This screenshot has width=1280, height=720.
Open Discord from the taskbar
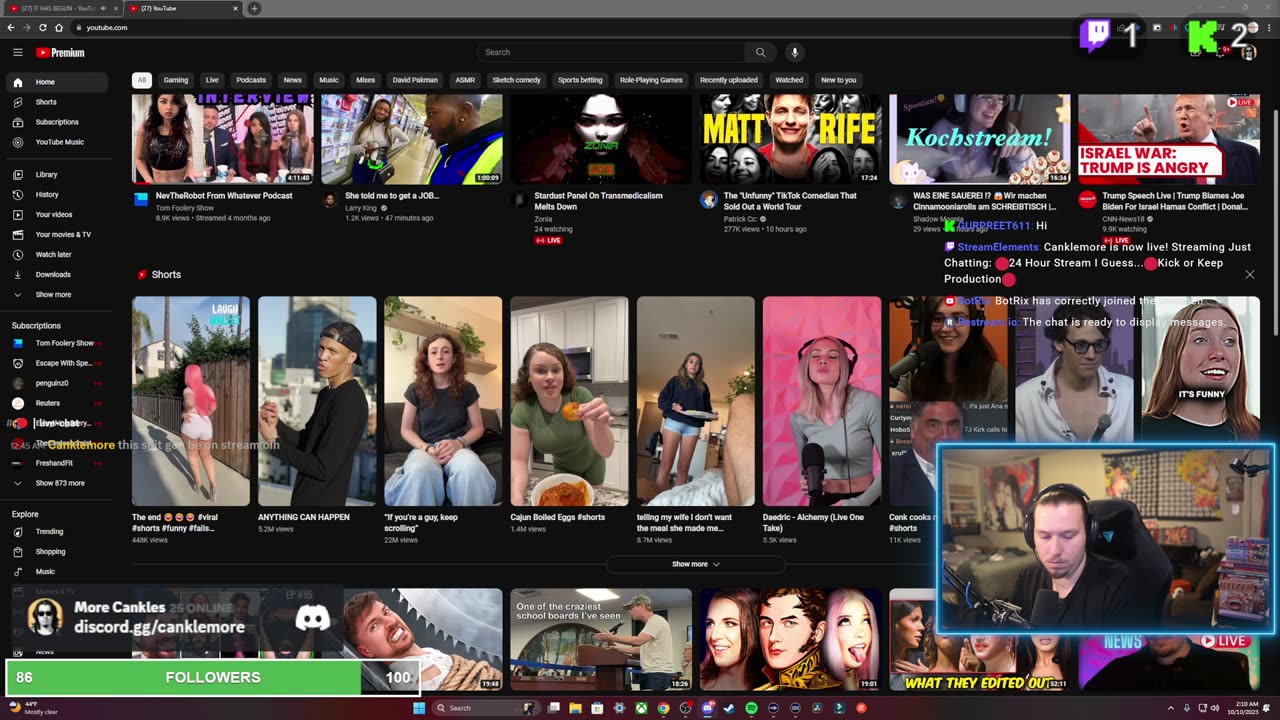[x=707, y=708]
